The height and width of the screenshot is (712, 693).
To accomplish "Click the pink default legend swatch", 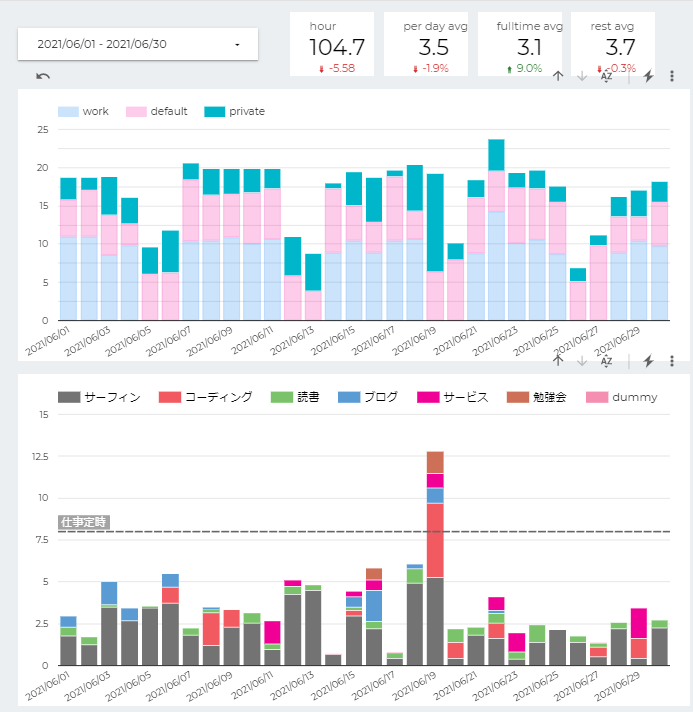I will (136, 112).
